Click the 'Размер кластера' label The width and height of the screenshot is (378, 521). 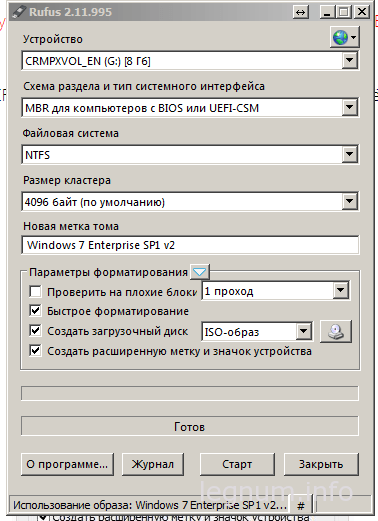[67, 180]
